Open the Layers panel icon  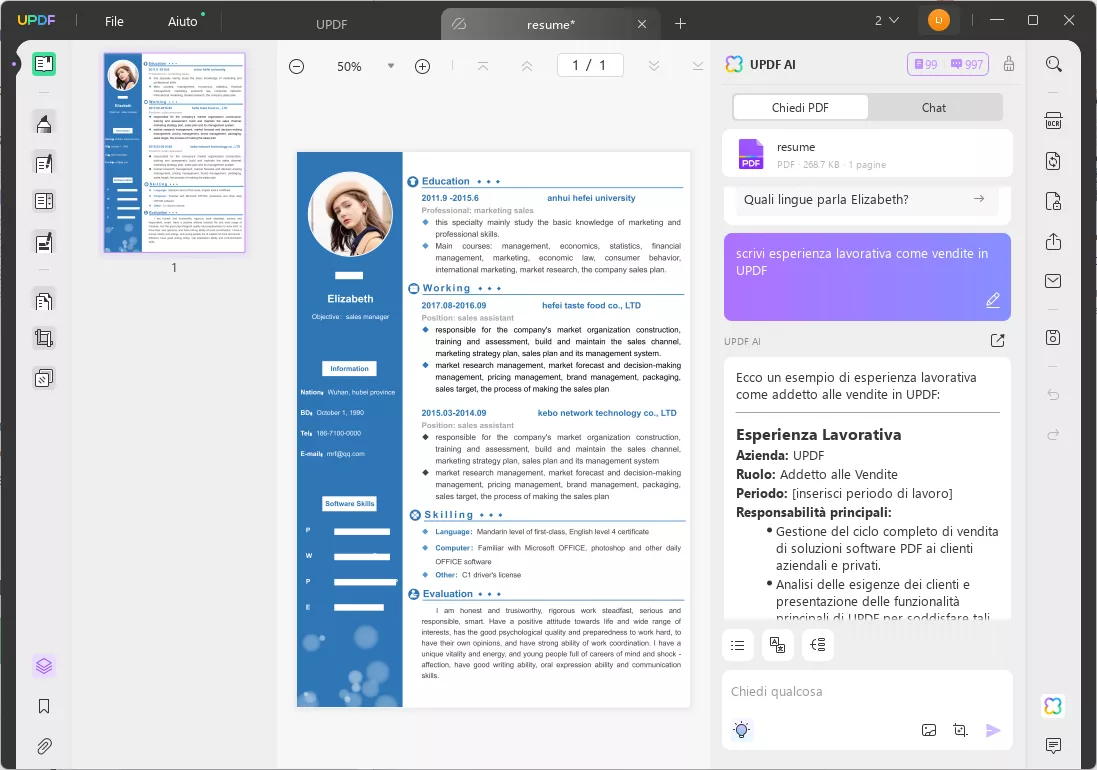pyautogui.click(x=44, y=666)
